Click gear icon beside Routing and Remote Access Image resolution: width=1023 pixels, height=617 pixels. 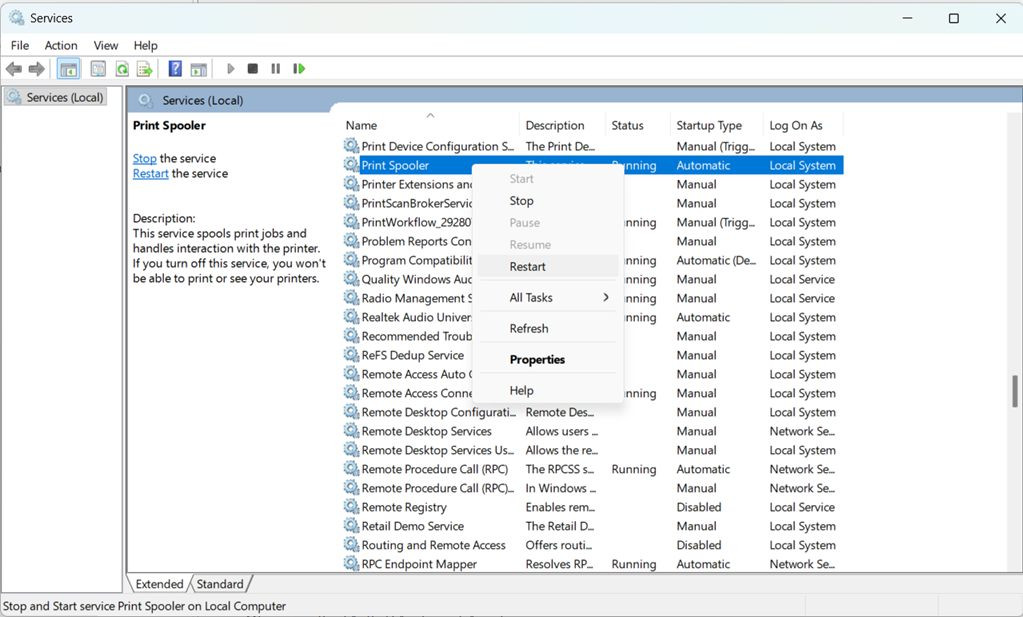(352, 545)
